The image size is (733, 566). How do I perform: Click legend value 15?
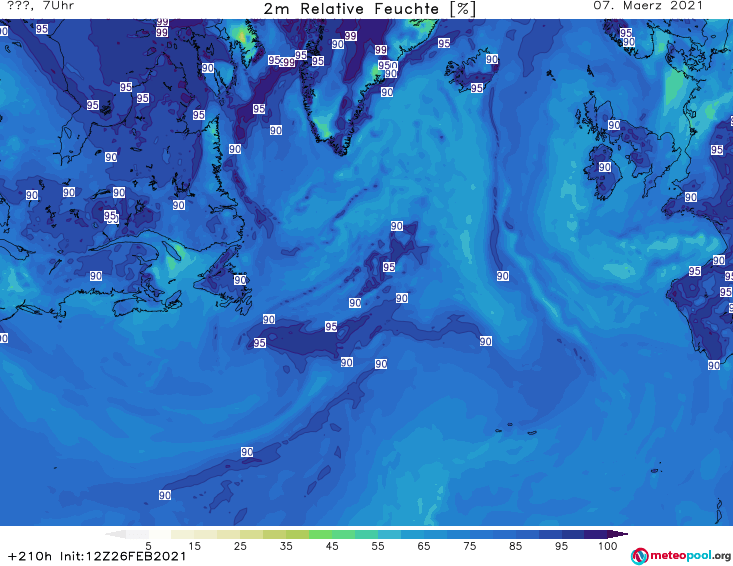(194, 546)
